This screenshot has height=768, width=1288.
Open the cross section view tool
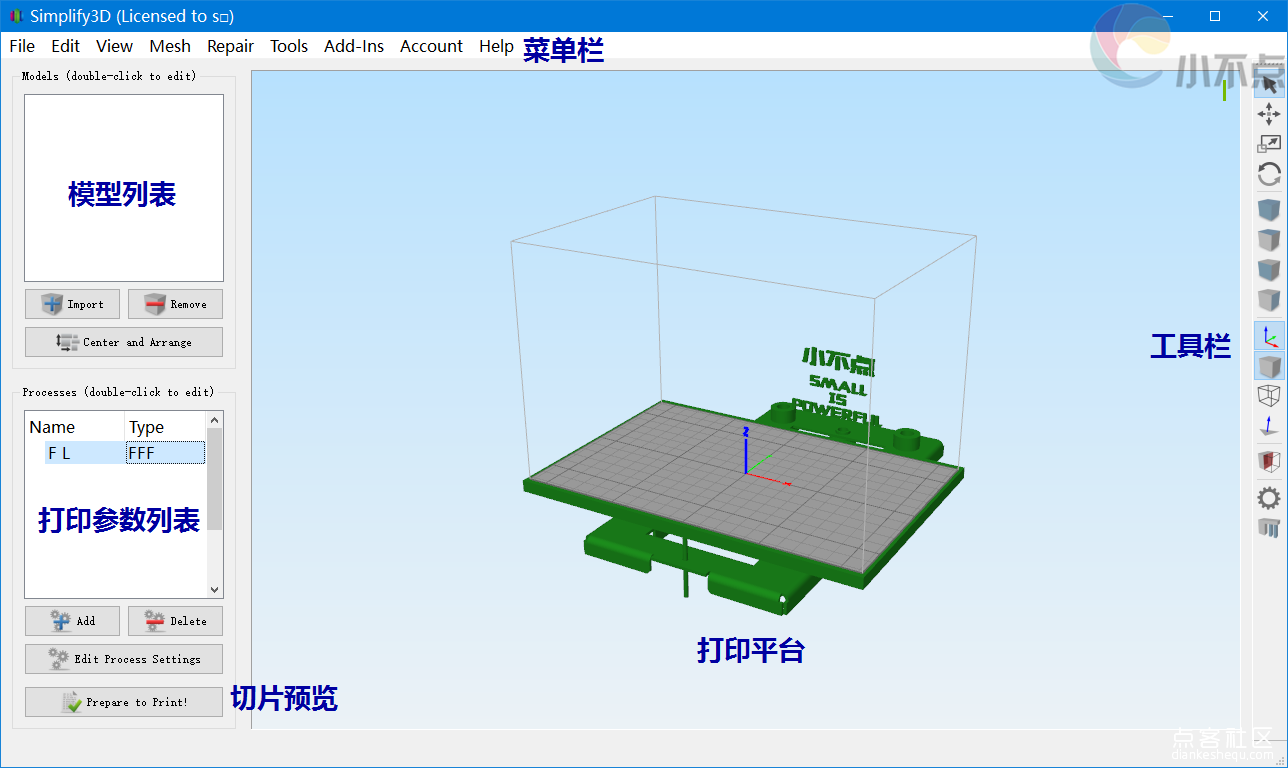pos(1269,462)
